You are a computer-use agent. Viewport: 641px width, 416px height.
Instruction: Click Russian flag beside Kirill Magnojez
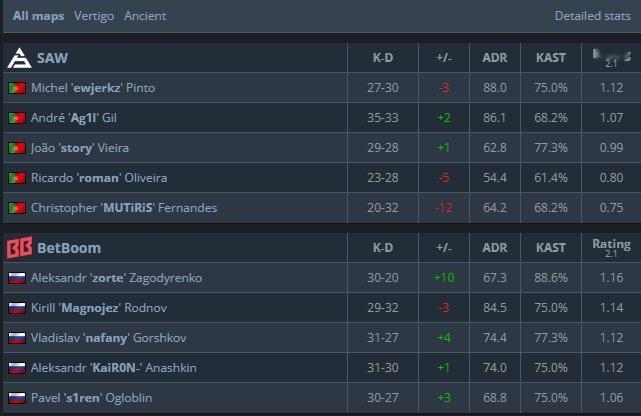(x=17, y=308)
